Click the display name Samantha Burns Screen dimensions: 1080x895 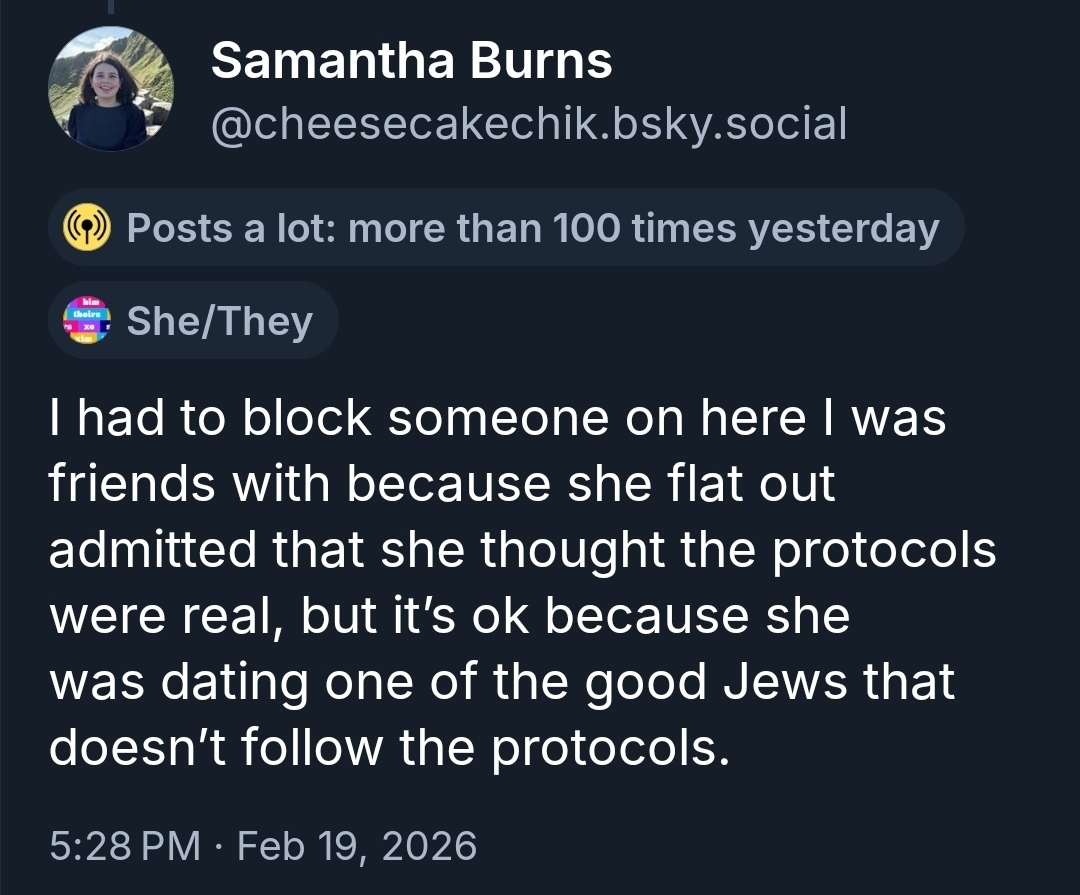(411, 62)
